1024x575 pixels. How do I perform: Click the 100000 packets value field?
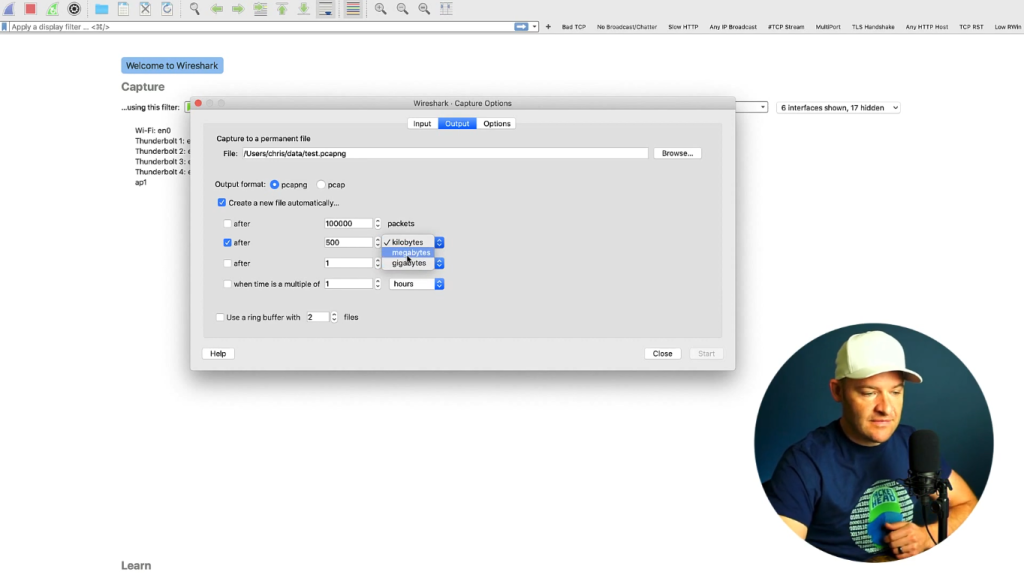click(x=348, y=223)
